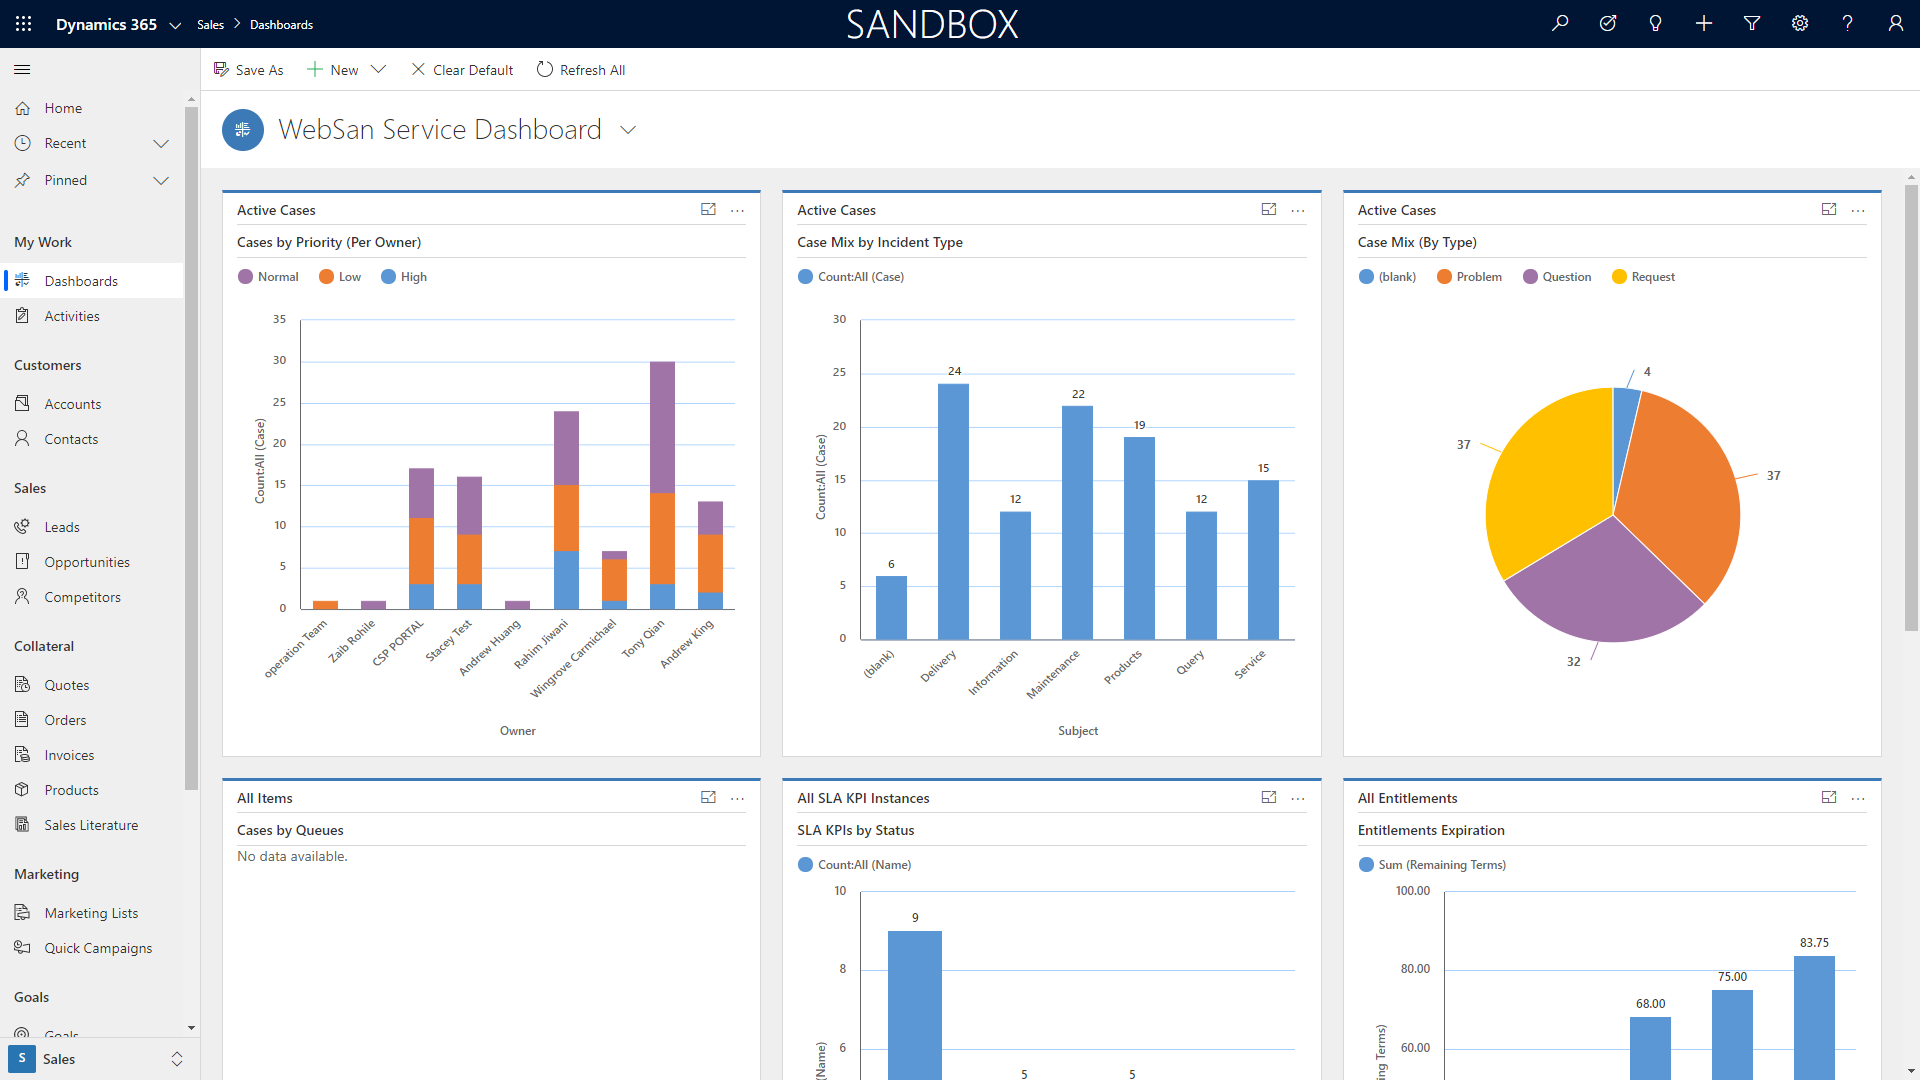Screen dimensions: 1920x1080
Task: Toggle the Question pie legend entry
Action: pyautogui.click(x=1557, y=277)
